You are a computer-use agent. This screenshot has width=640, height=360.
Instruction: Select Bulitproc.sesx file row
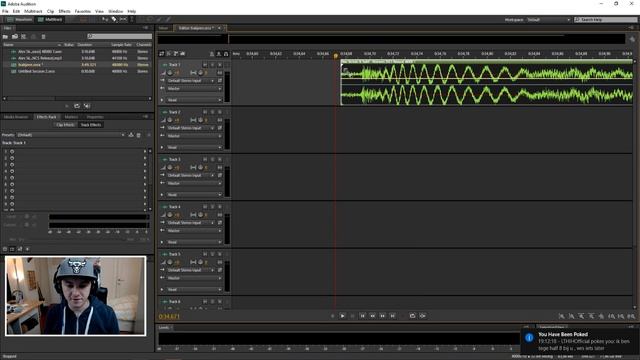[x=77, y=64]
